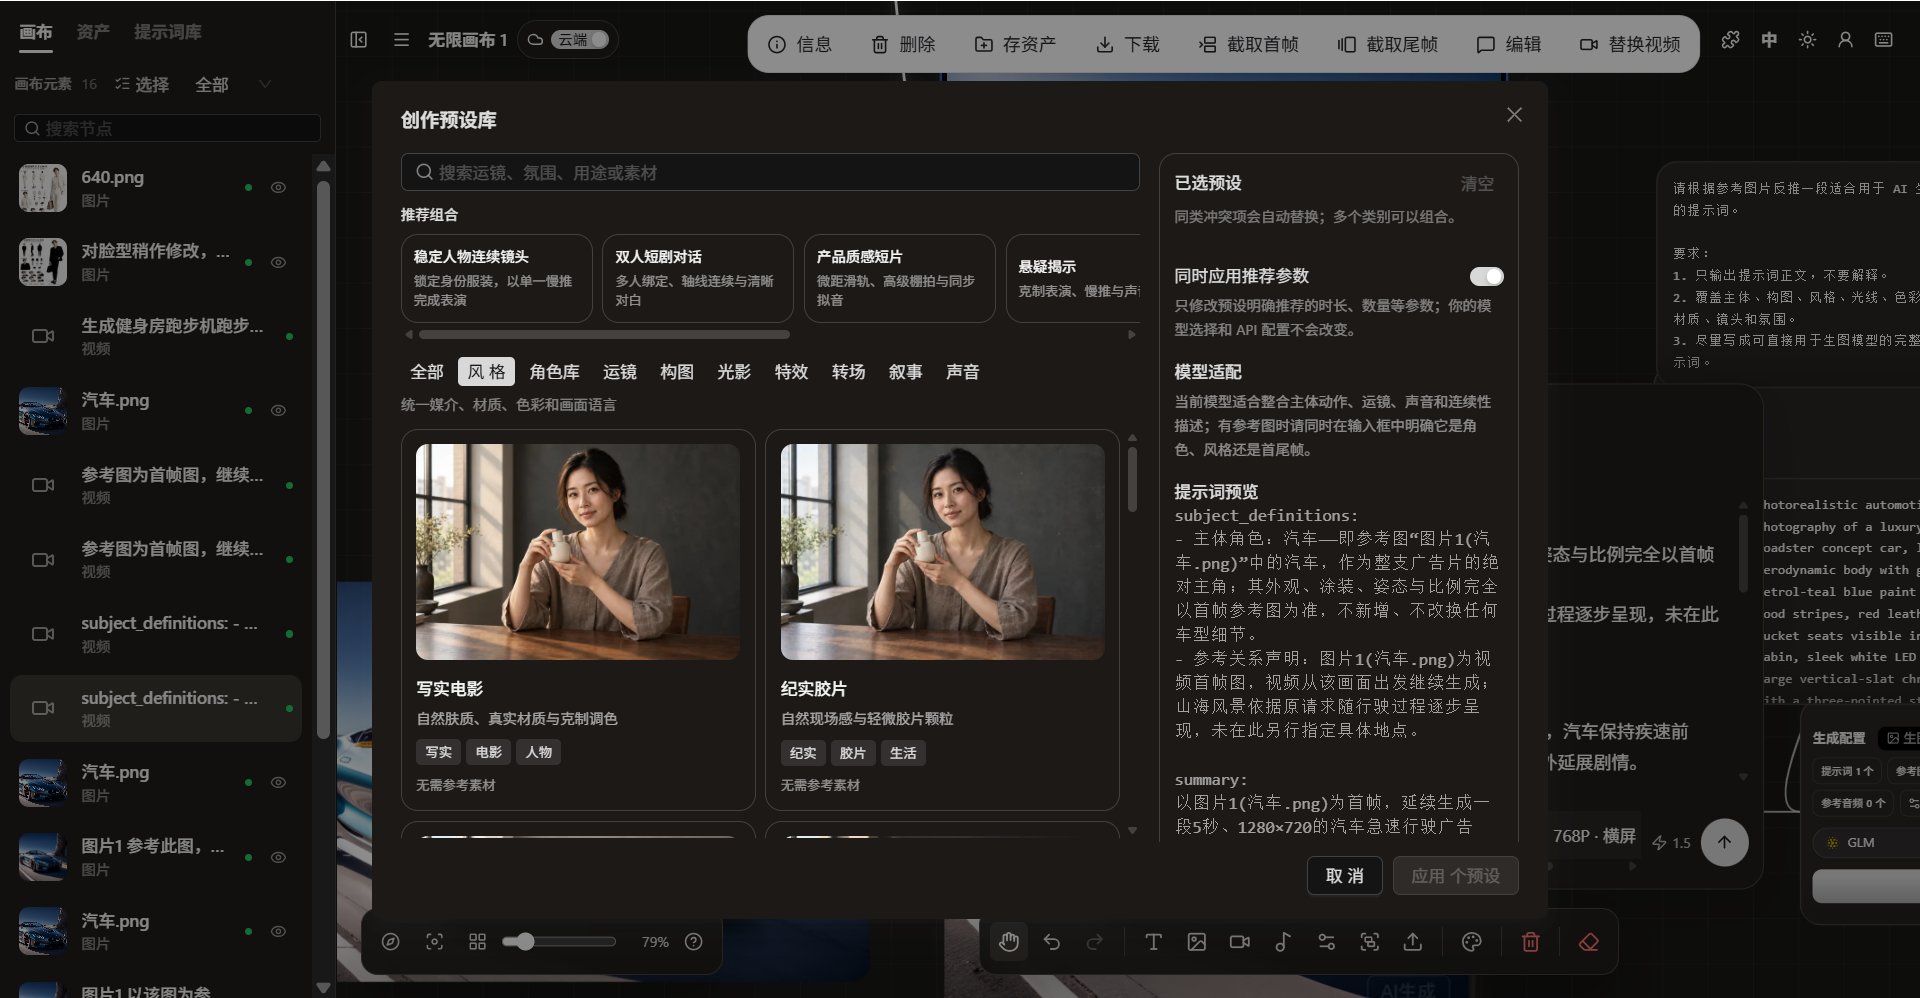Open the hamburger menu beside 无限画布 1
The height and width of the screenshot is (998, 1920).
[401, 40]
